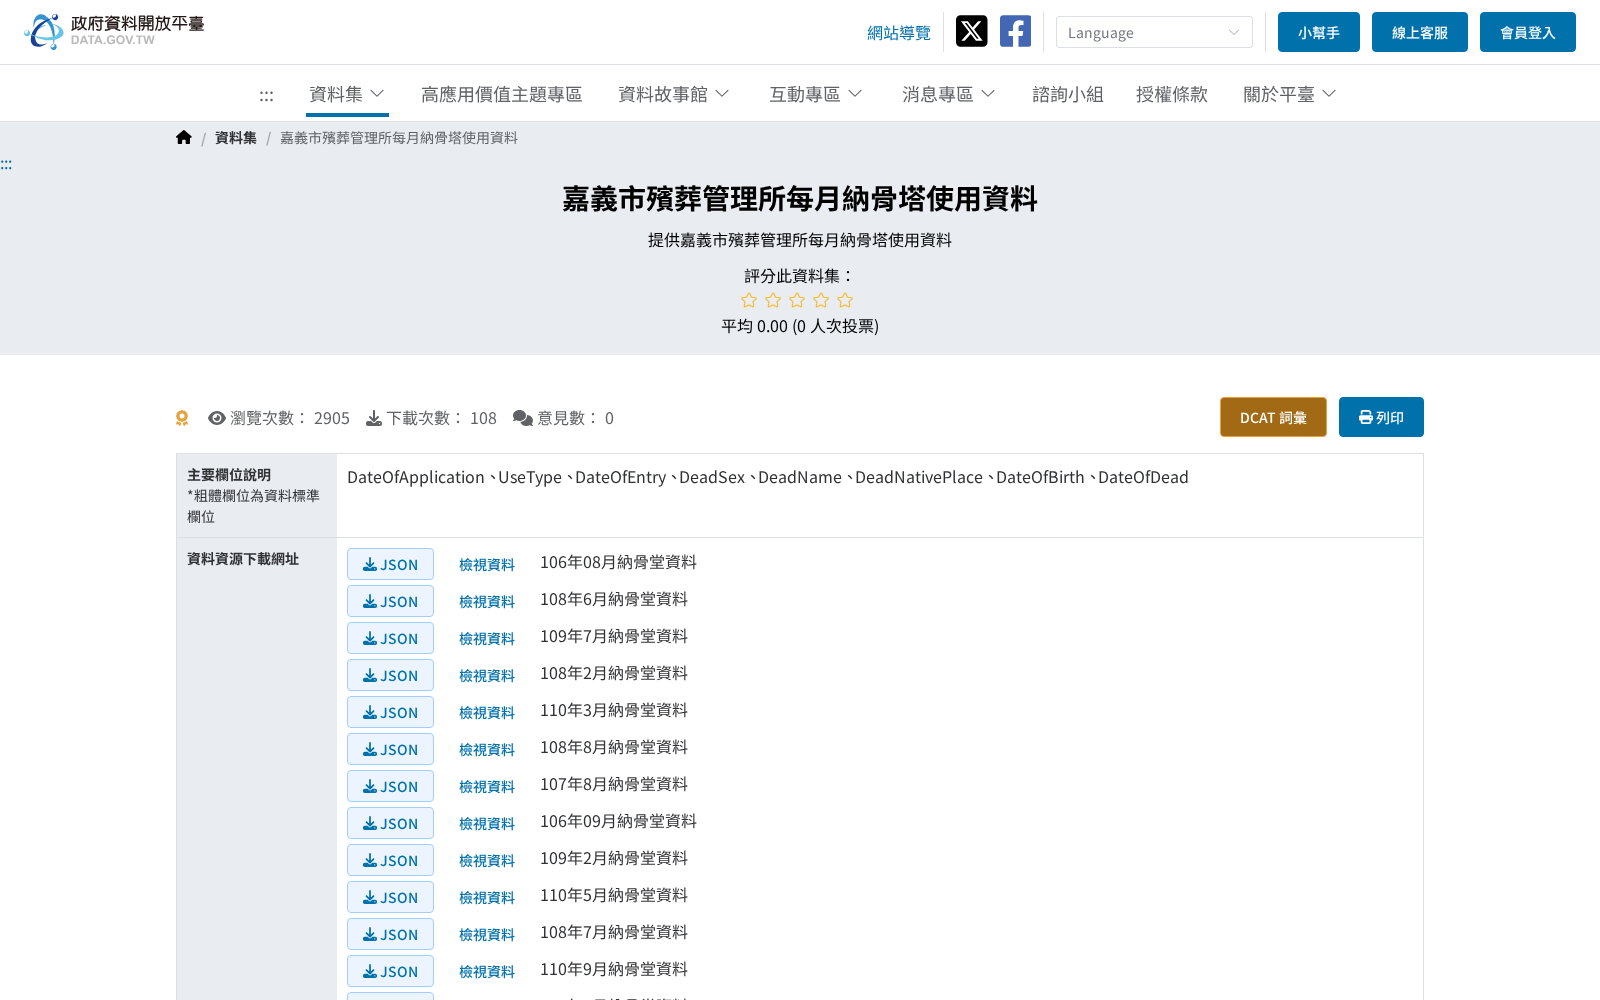
Task: Click the 線上客服 button
Action: click(1419, 32)
